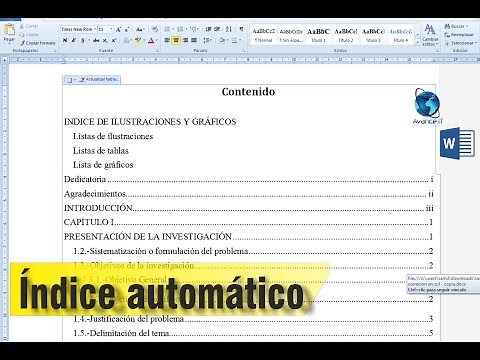Apply the red font color swatch

151,41
